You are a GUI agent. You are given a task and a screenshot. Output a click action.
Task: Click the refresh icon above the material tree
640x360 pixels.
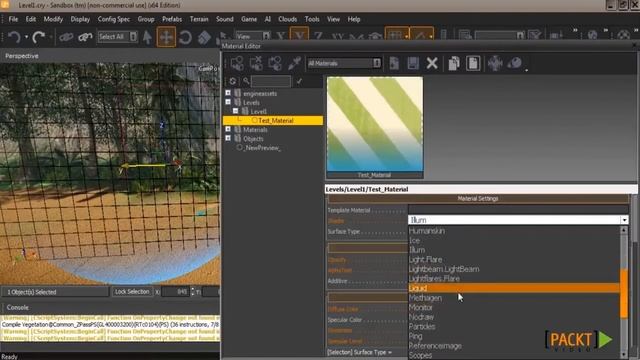coord(233,81)
